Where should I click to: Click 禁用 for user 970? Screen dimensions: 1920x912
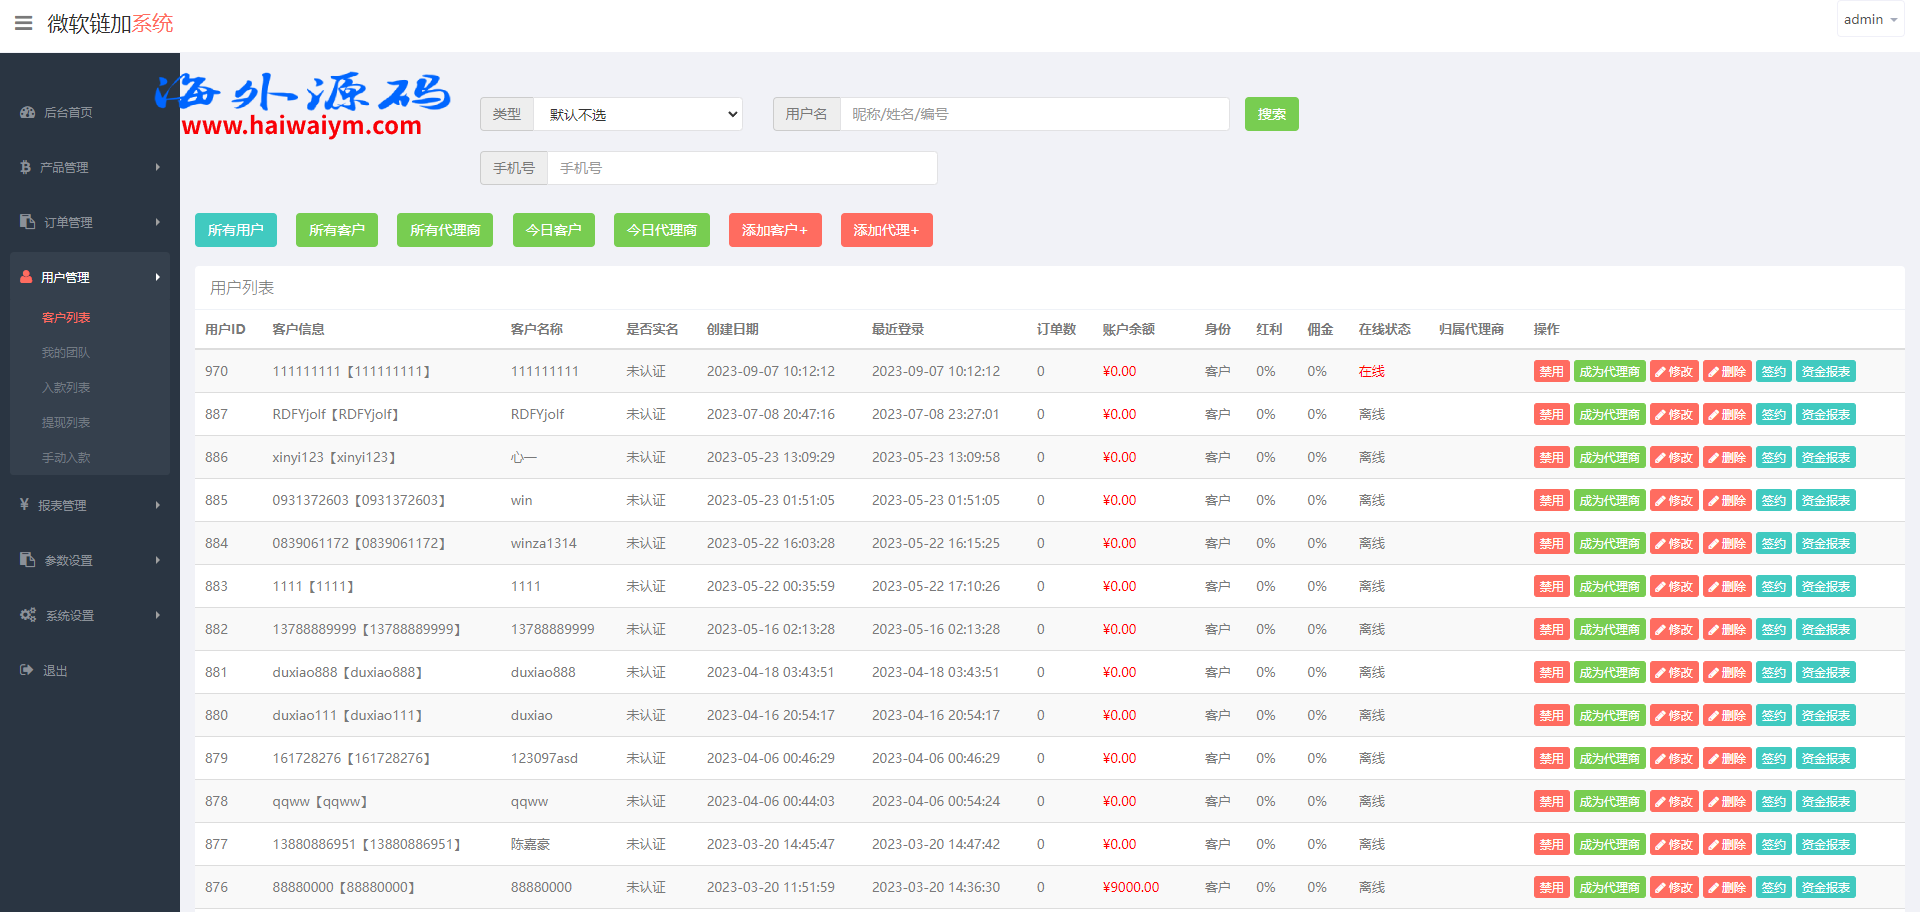pyautogui.click(x=1551, y=371)
